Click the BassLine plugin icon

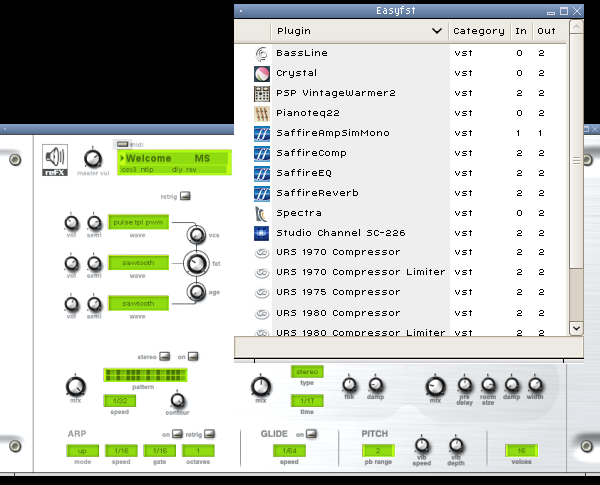[262, 54]
